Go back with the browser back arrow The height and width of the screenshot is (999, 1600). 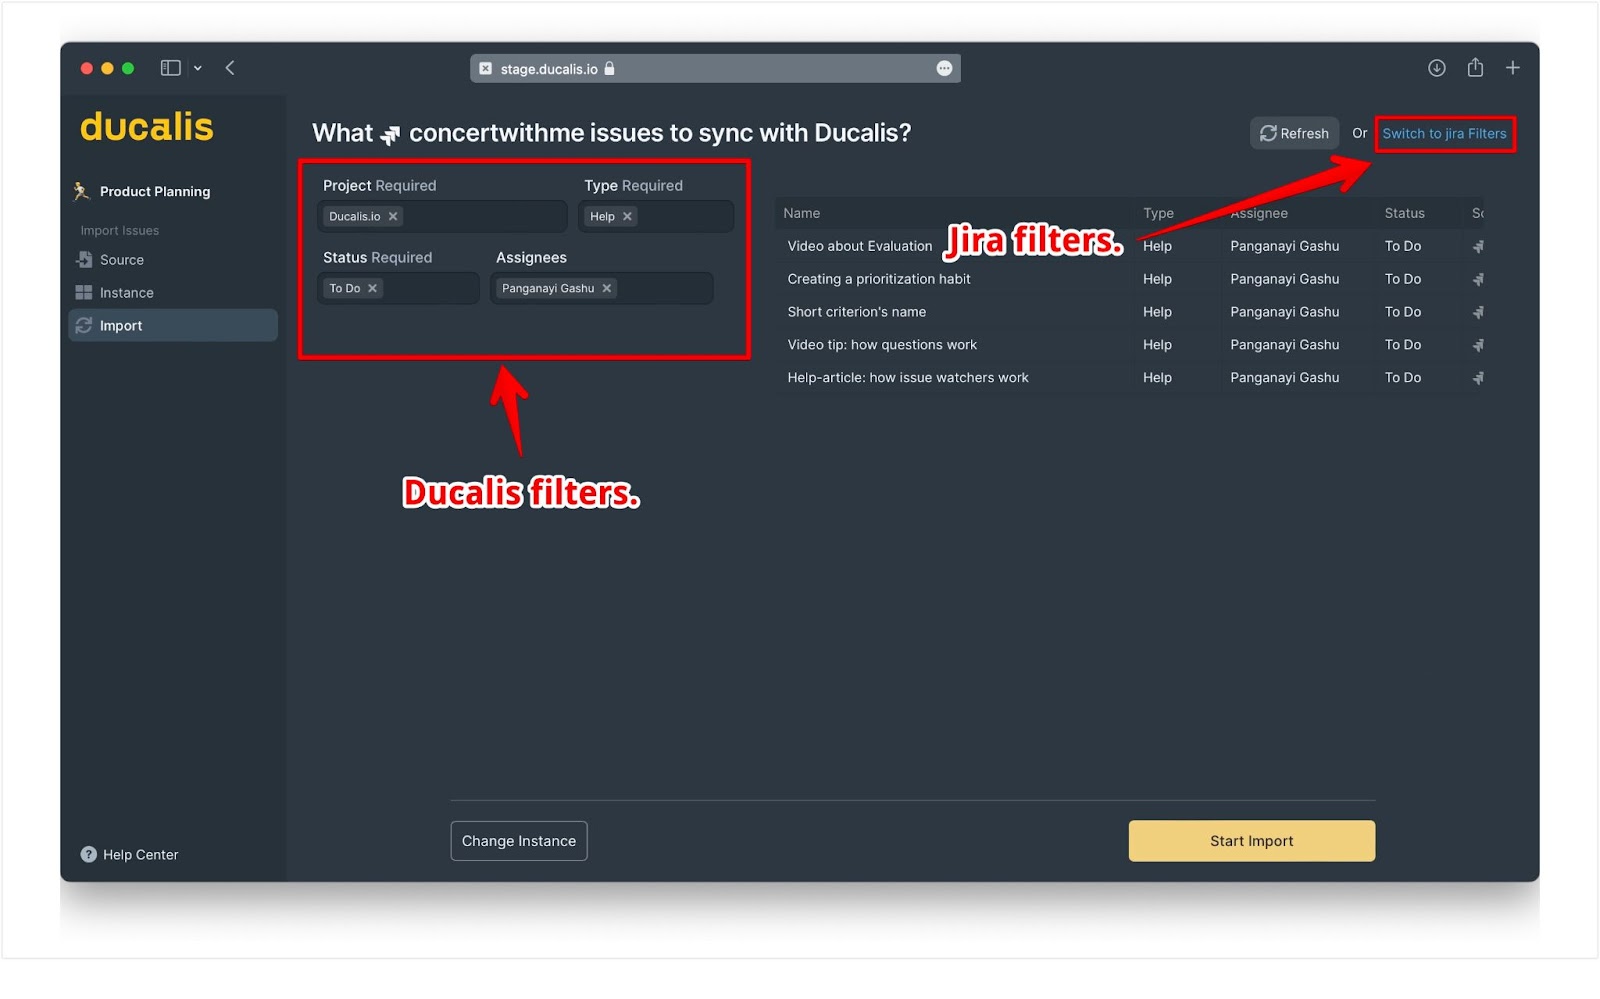pos(230,68)
